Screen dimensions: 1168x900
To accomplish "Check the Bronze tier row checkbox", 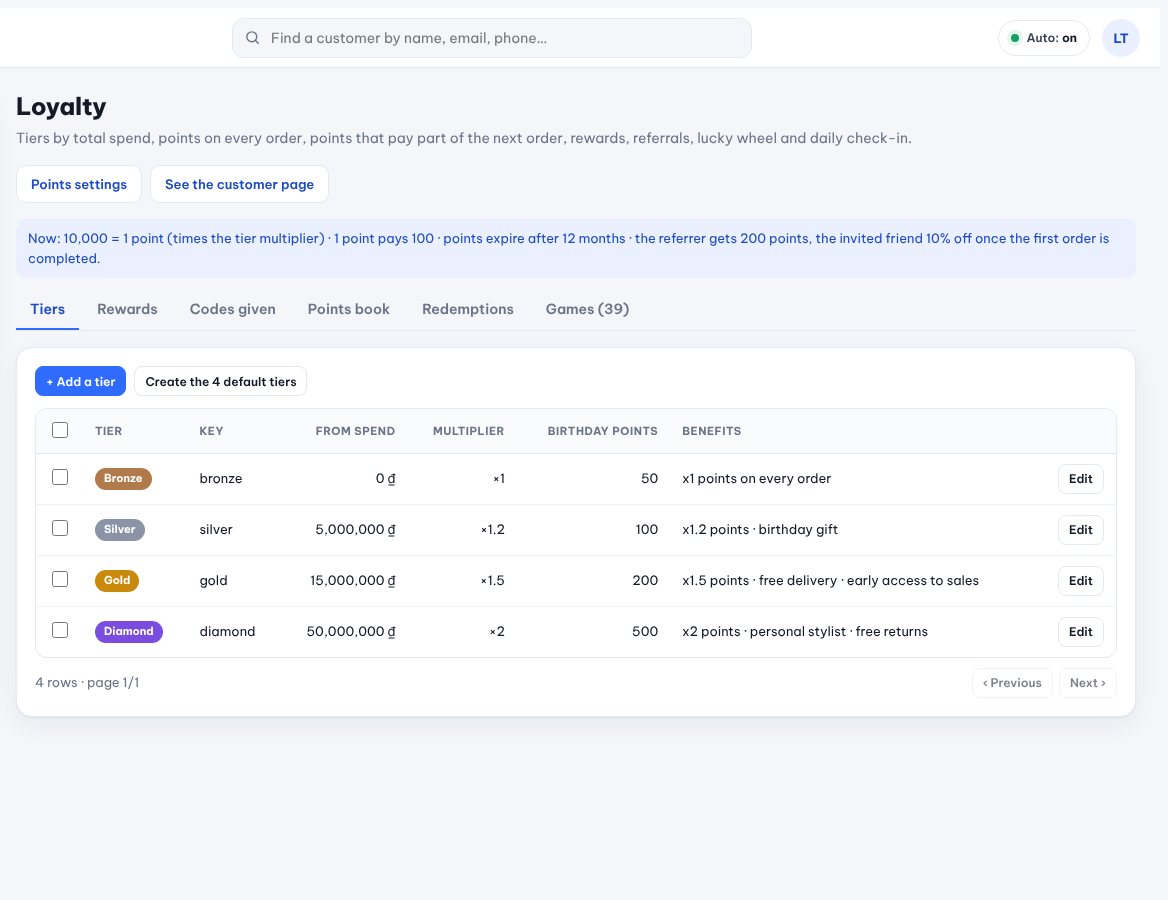I will point(60,478).
